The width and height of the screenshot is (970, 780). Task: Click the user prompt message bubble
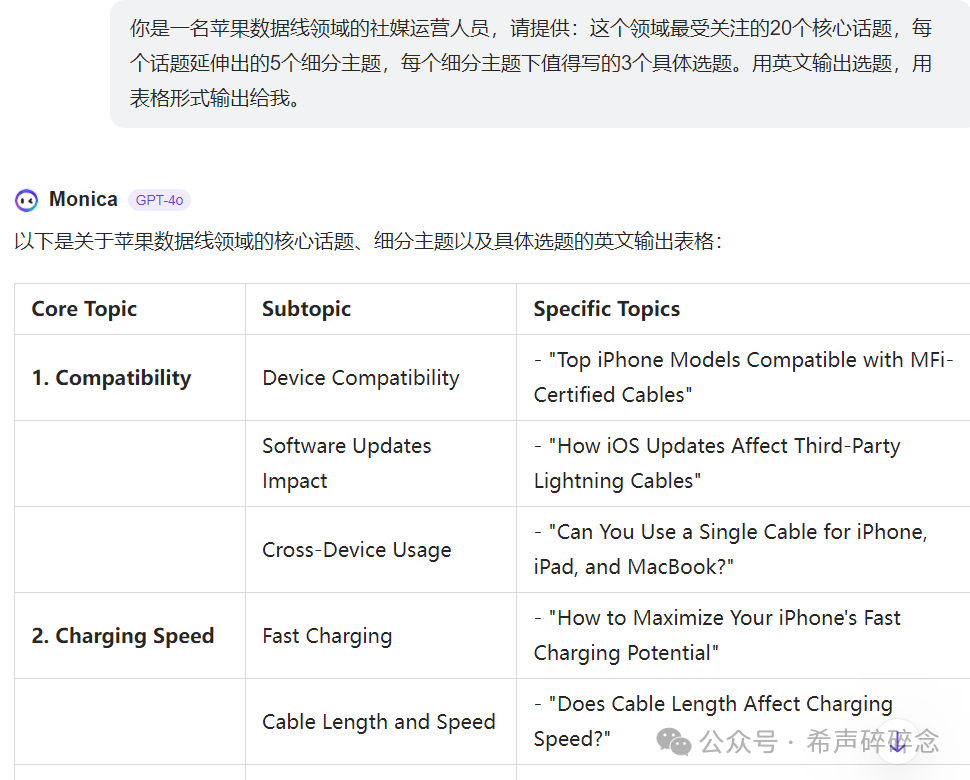pos(530,64)
